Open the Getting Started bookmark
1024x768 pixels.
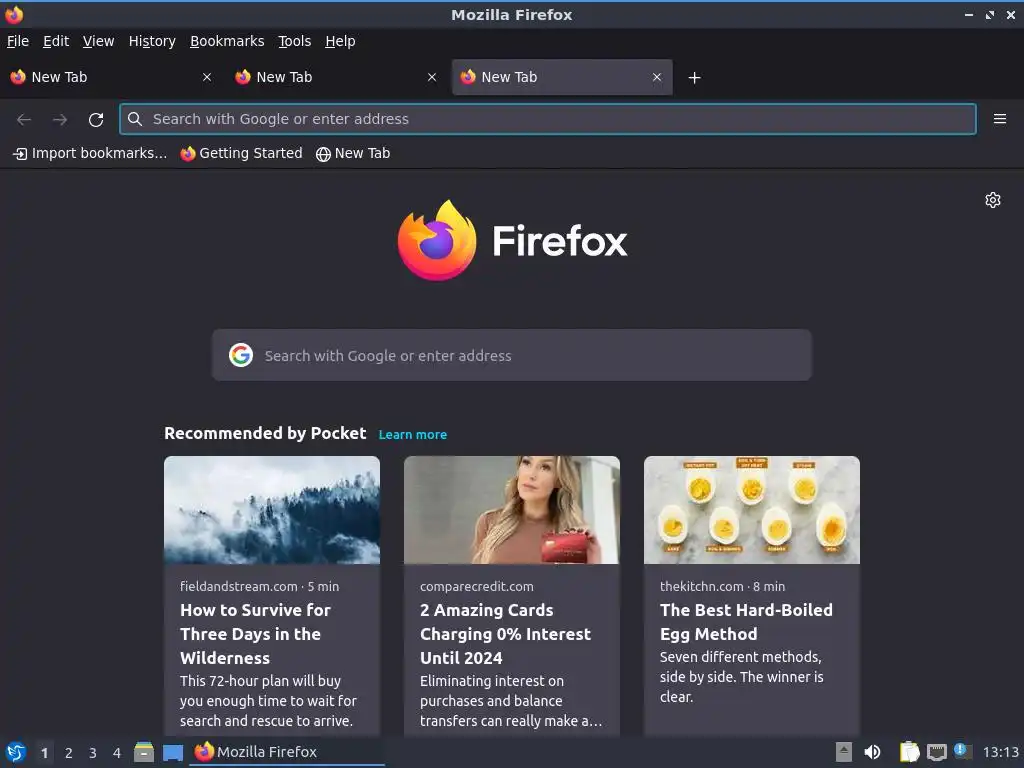(x=242, y=153)
